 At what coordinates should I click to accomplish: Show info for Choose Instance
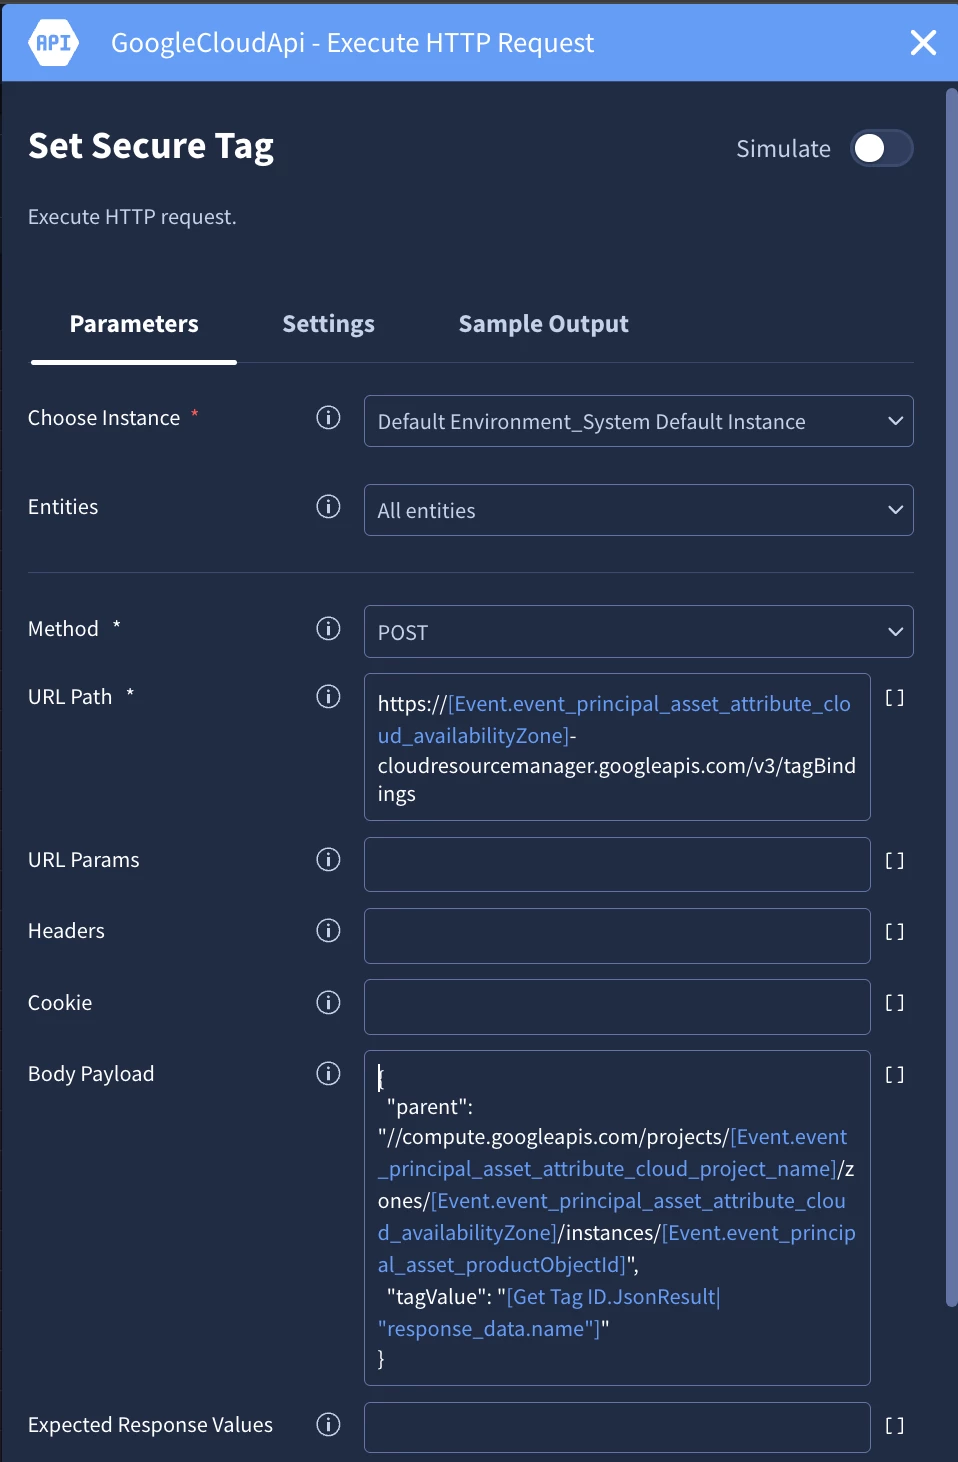(x=328, y=417)
